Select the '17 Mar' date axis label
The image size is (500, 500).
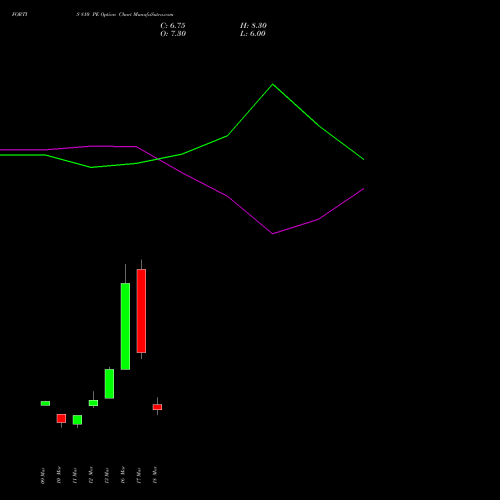pyautogui.click(x=139, y=475)
